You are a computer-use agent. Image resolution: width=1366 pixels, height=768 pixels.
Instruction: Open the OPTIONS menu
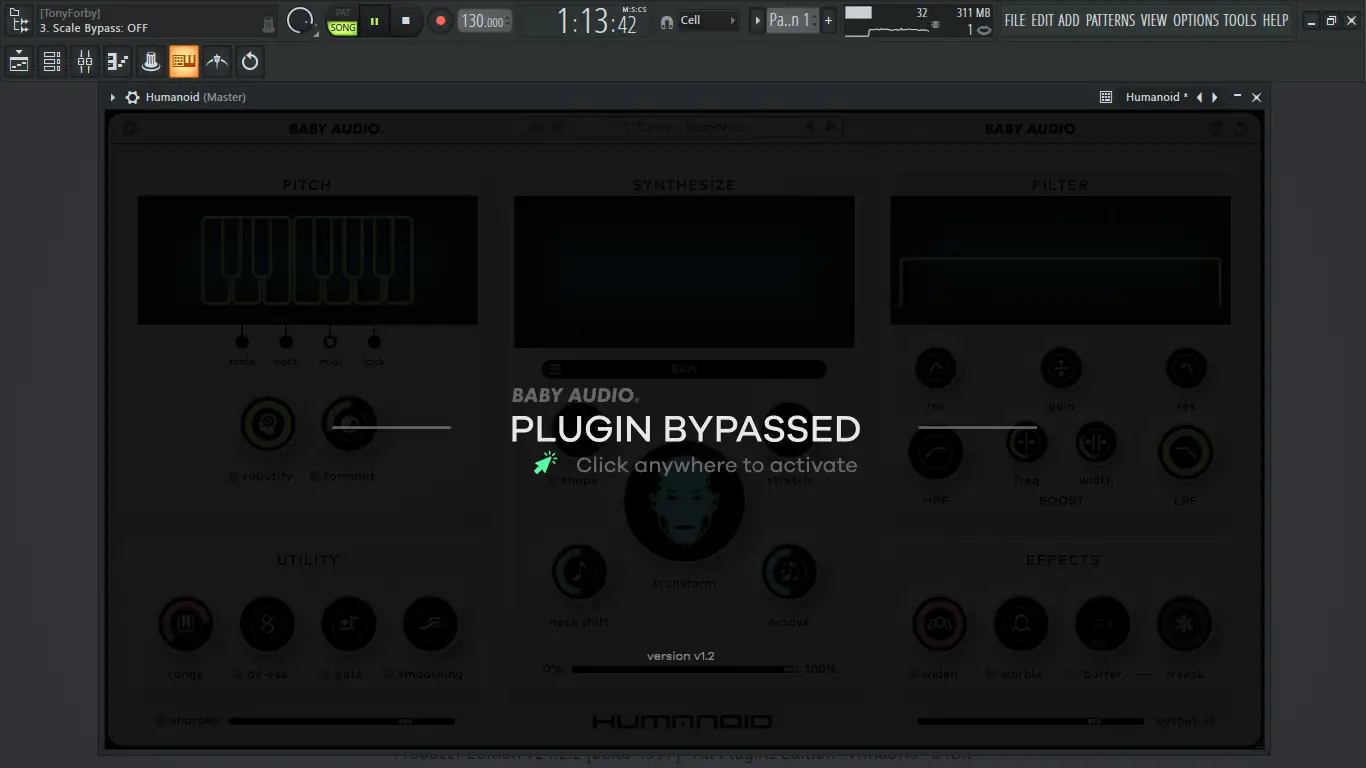(1196, 20)
